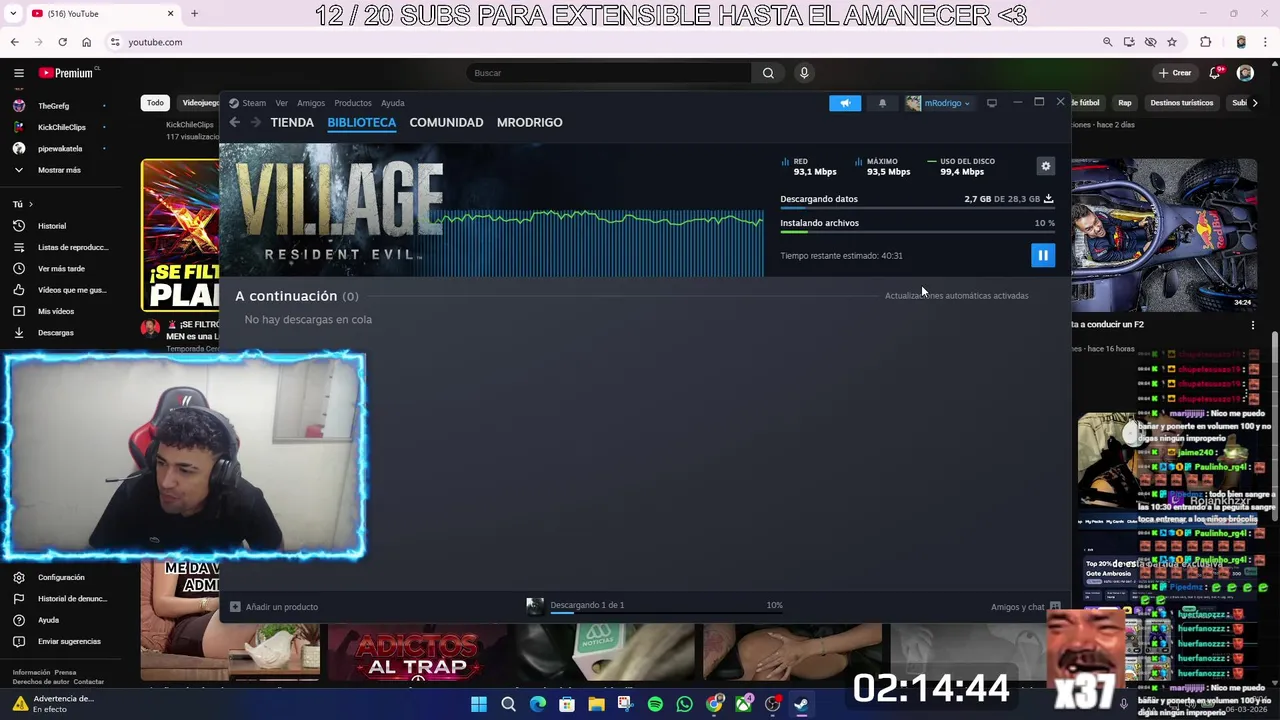Switch to the BIBLIOTECA tab

(x=362, y=122)
